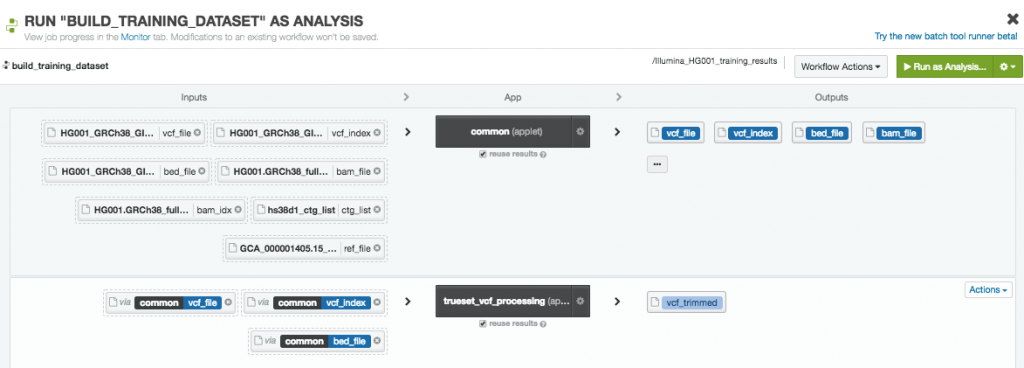Expand the gear dropdown beside Run as Analysis
The height and width of the screenshot is (368, 1024).
(1005, 67)
